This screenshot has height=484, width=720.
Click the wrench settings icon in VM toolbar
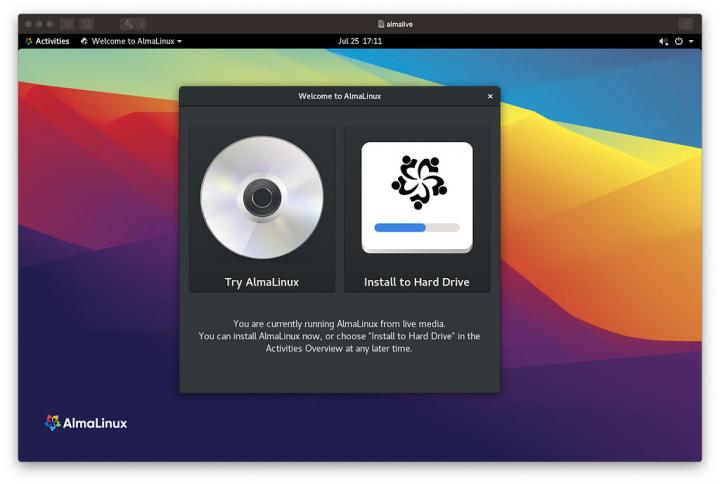(129, 23)
